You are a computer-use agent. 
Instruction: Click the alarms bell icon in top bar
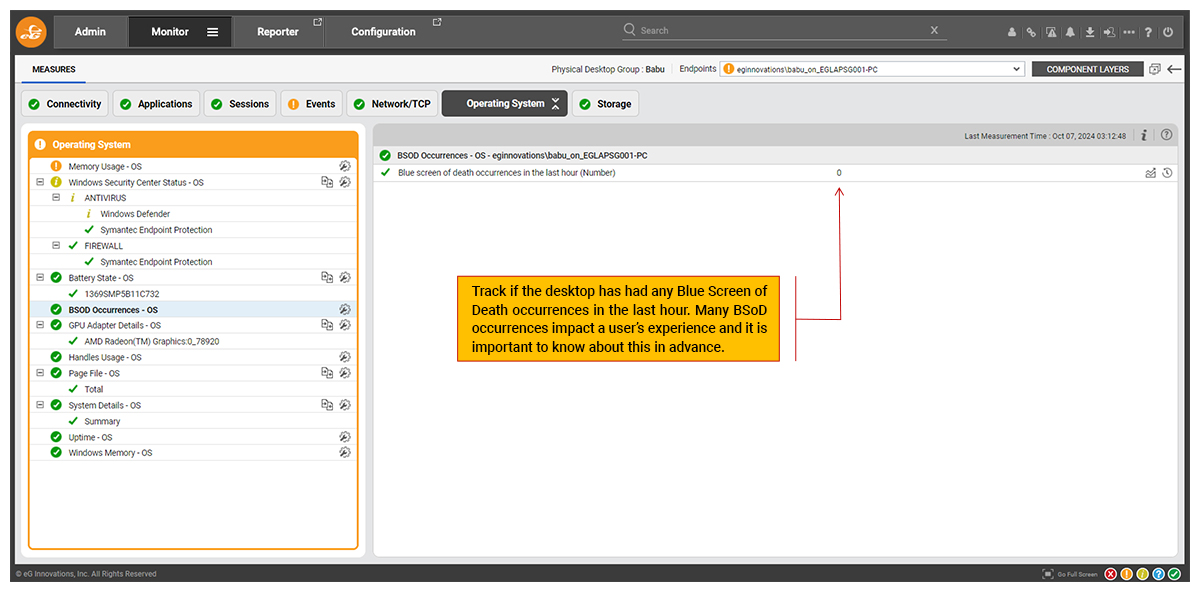click(x=1071, y=32)
